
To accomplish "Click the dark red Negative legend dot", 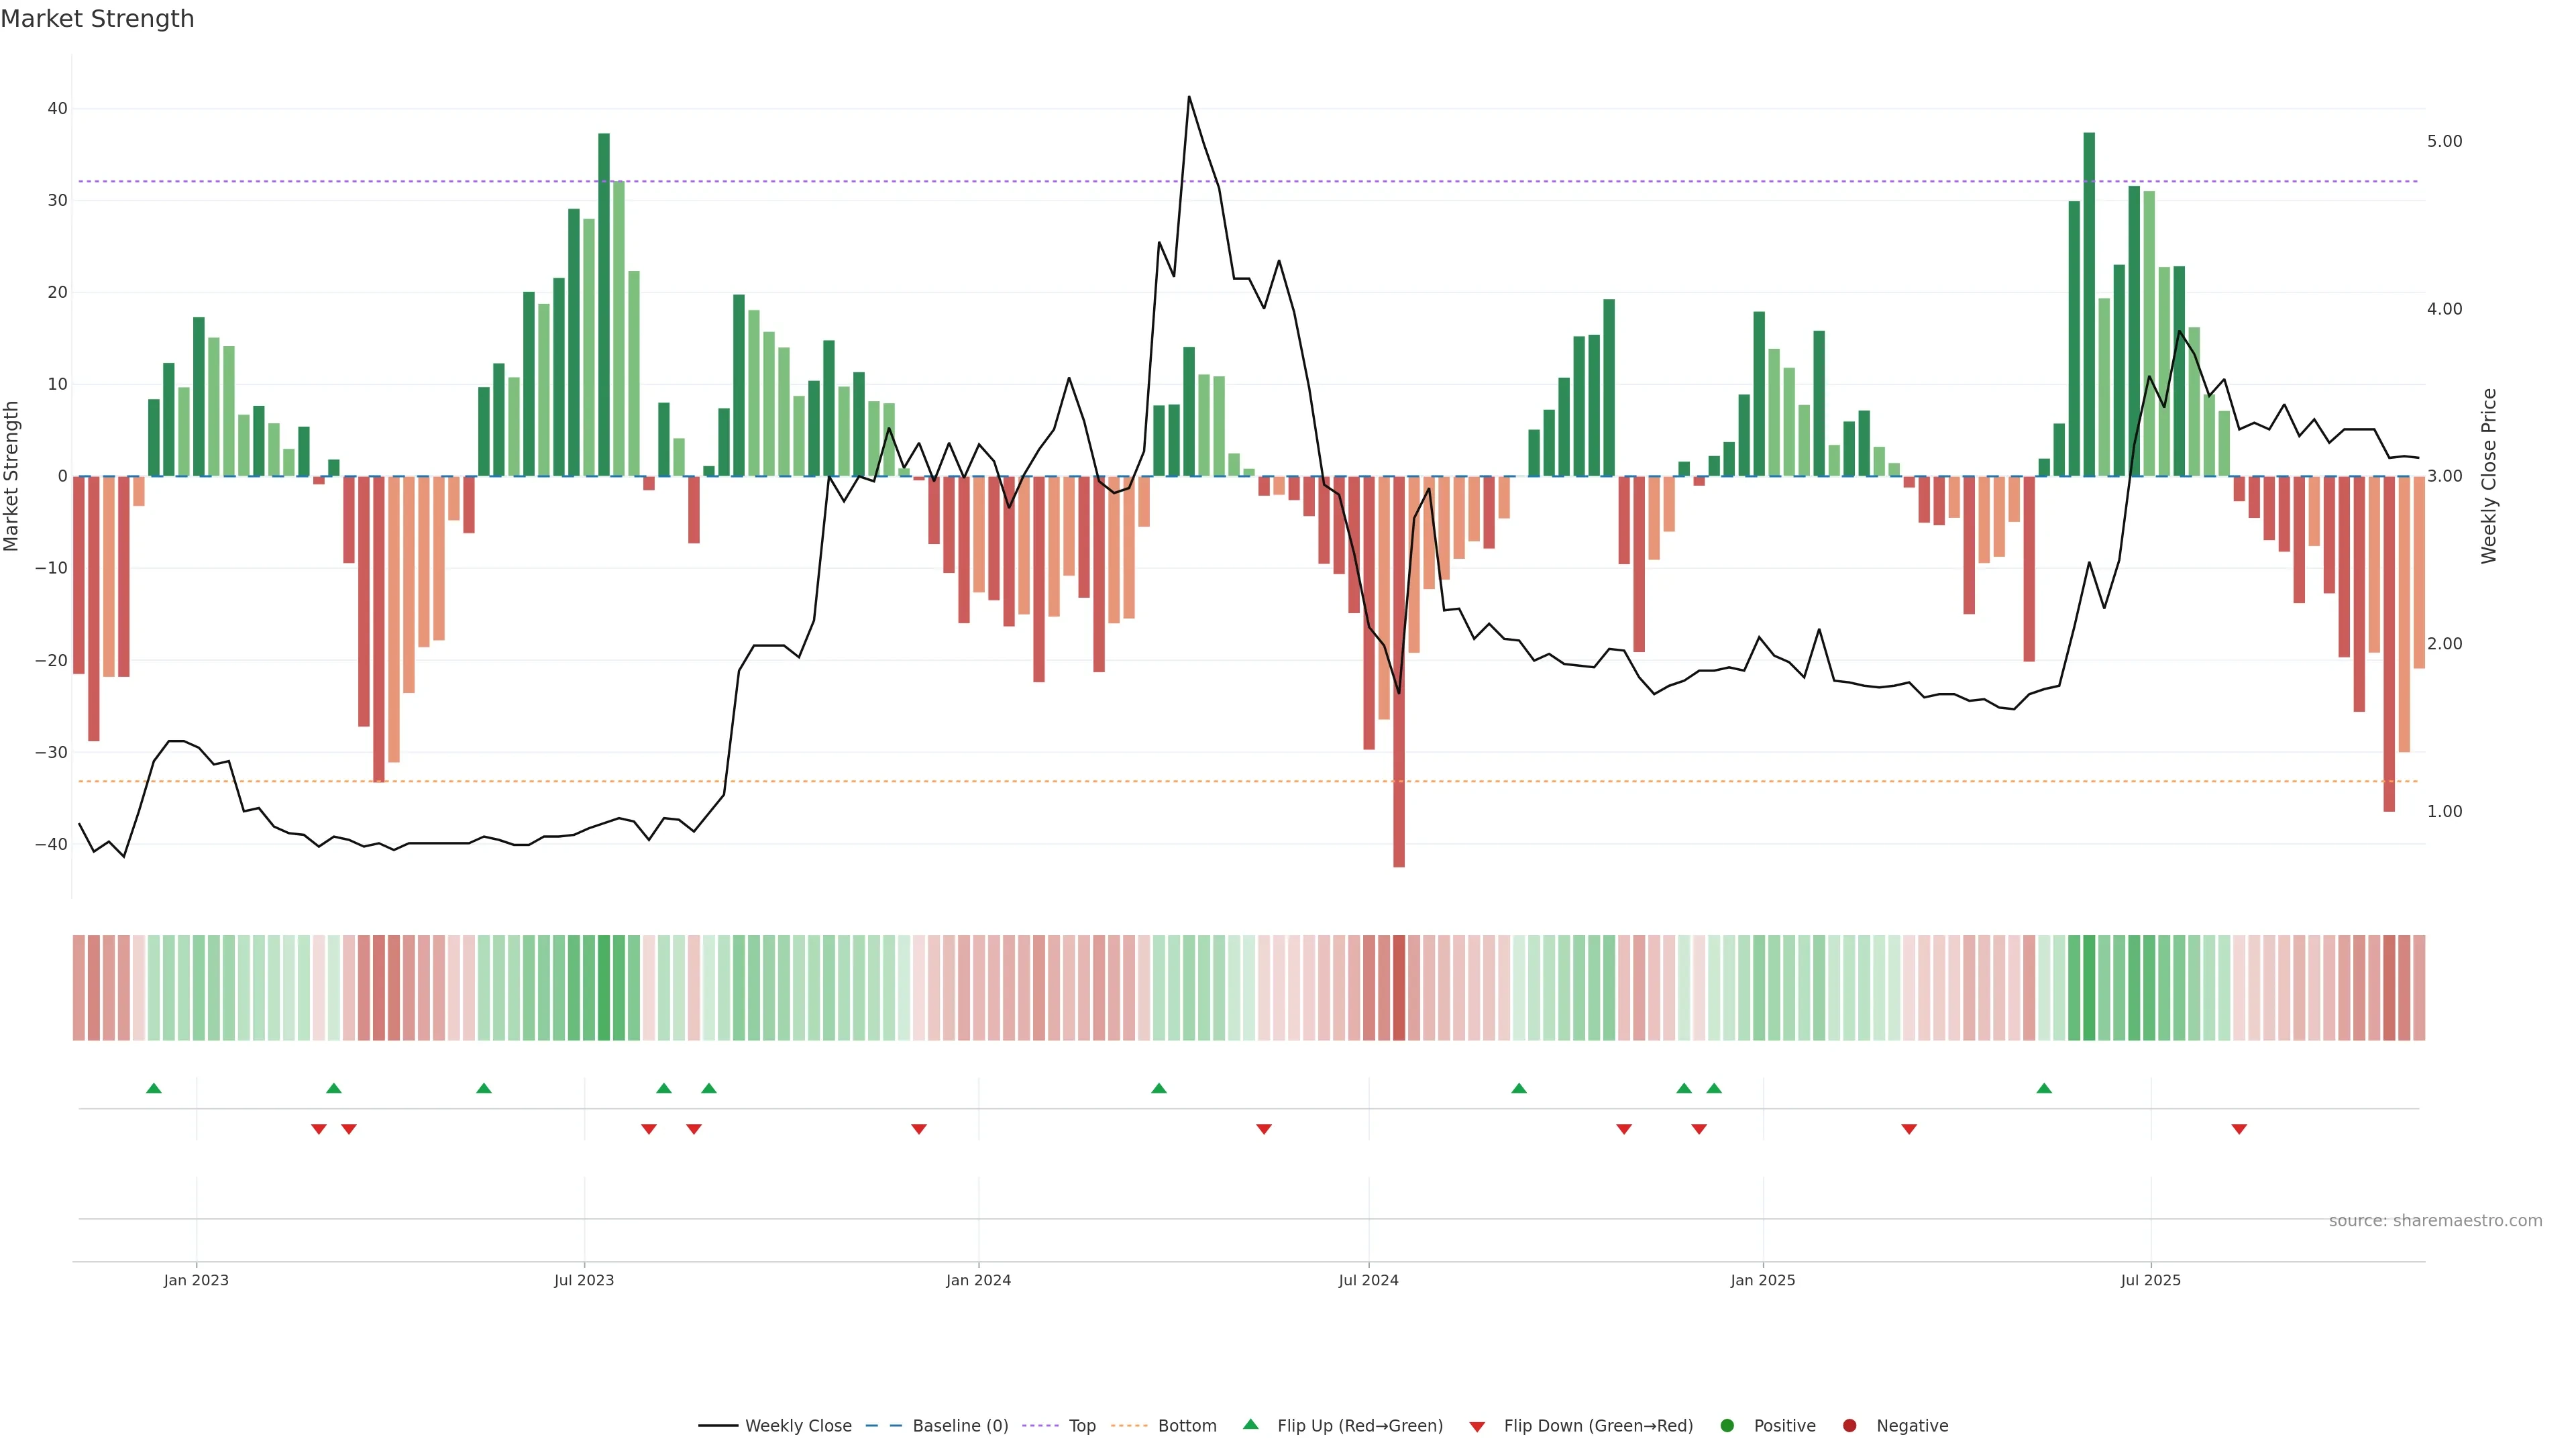I will click(1849, 1426).
